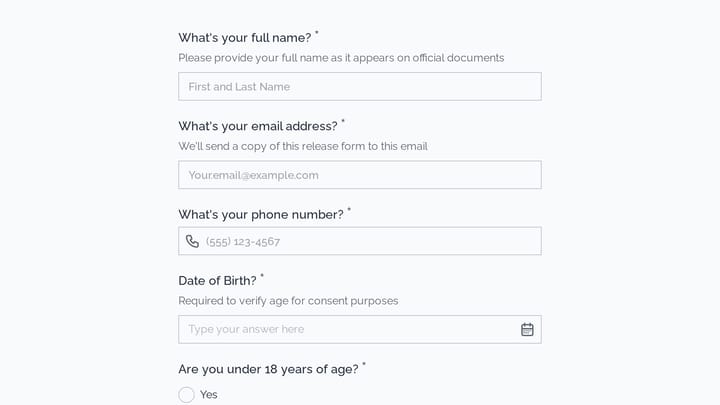Click the "We'll send a copy" helper text
The width and height of the screenshot is (720, 405).
(303, 146)
